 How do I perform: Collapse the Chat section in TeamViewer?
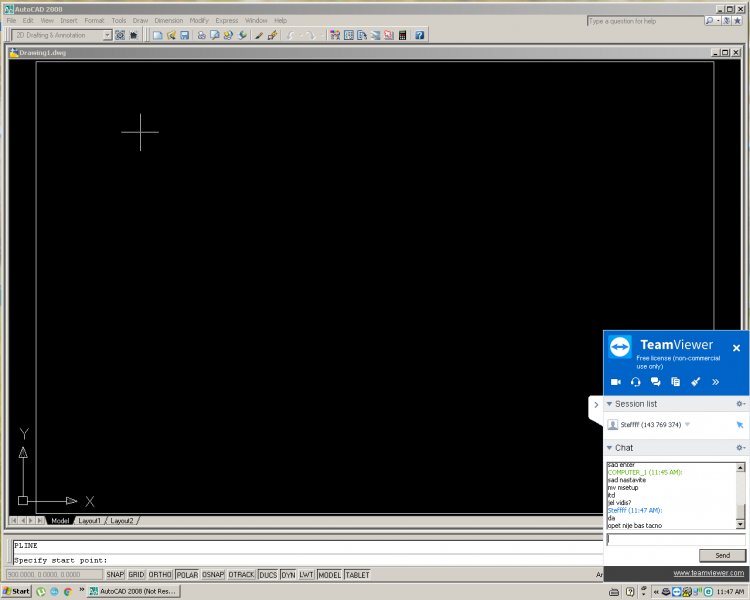tap(610, 448)
